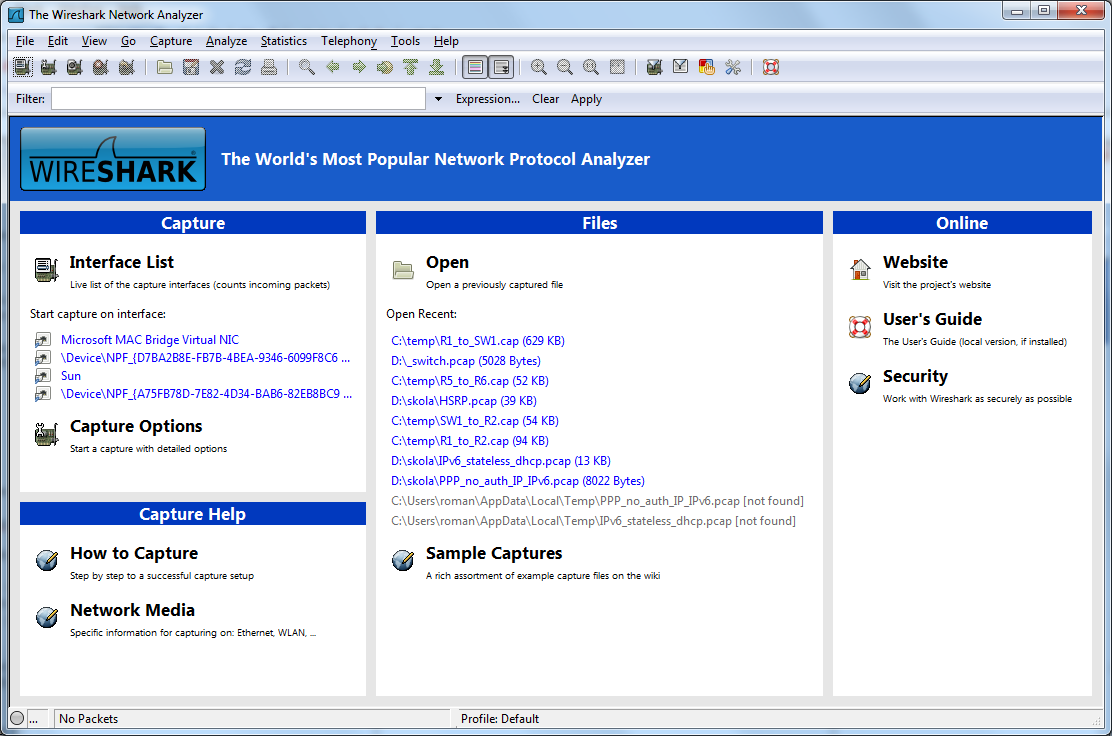Click the print packets toolbar icon
The width and height of the screenshot is (1112, 736).
(x=269, y=67)
